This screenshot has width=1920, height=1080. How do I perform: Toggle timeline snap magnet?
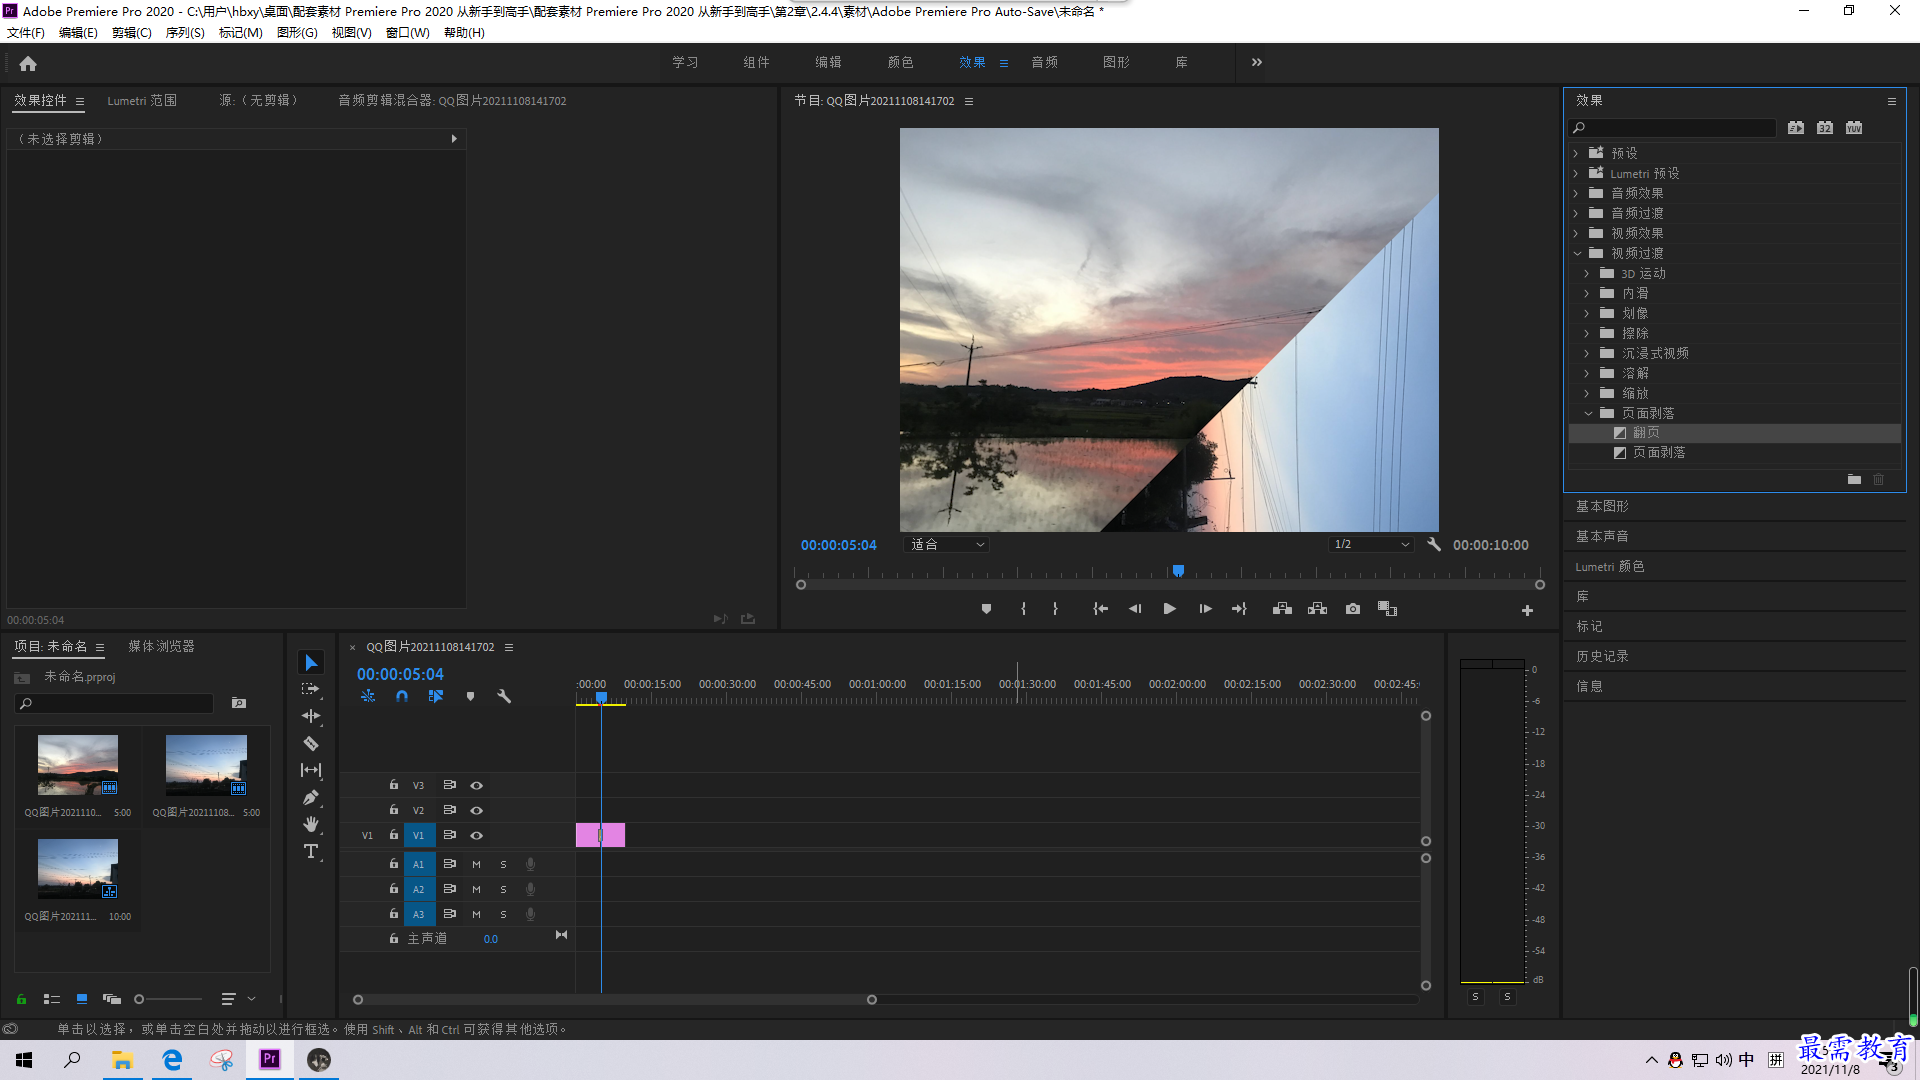coord(402,696)
